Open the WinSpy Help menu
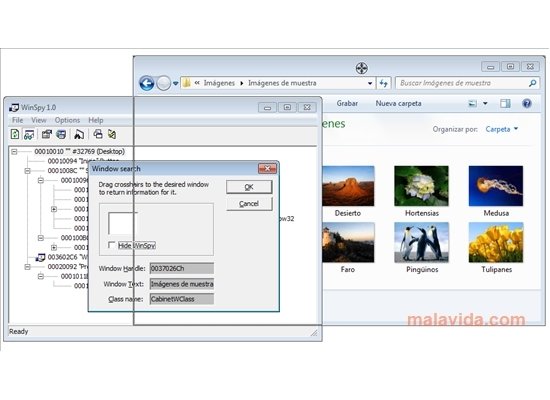This screenshot has width=550, height=400. click(x=95, y=120)
